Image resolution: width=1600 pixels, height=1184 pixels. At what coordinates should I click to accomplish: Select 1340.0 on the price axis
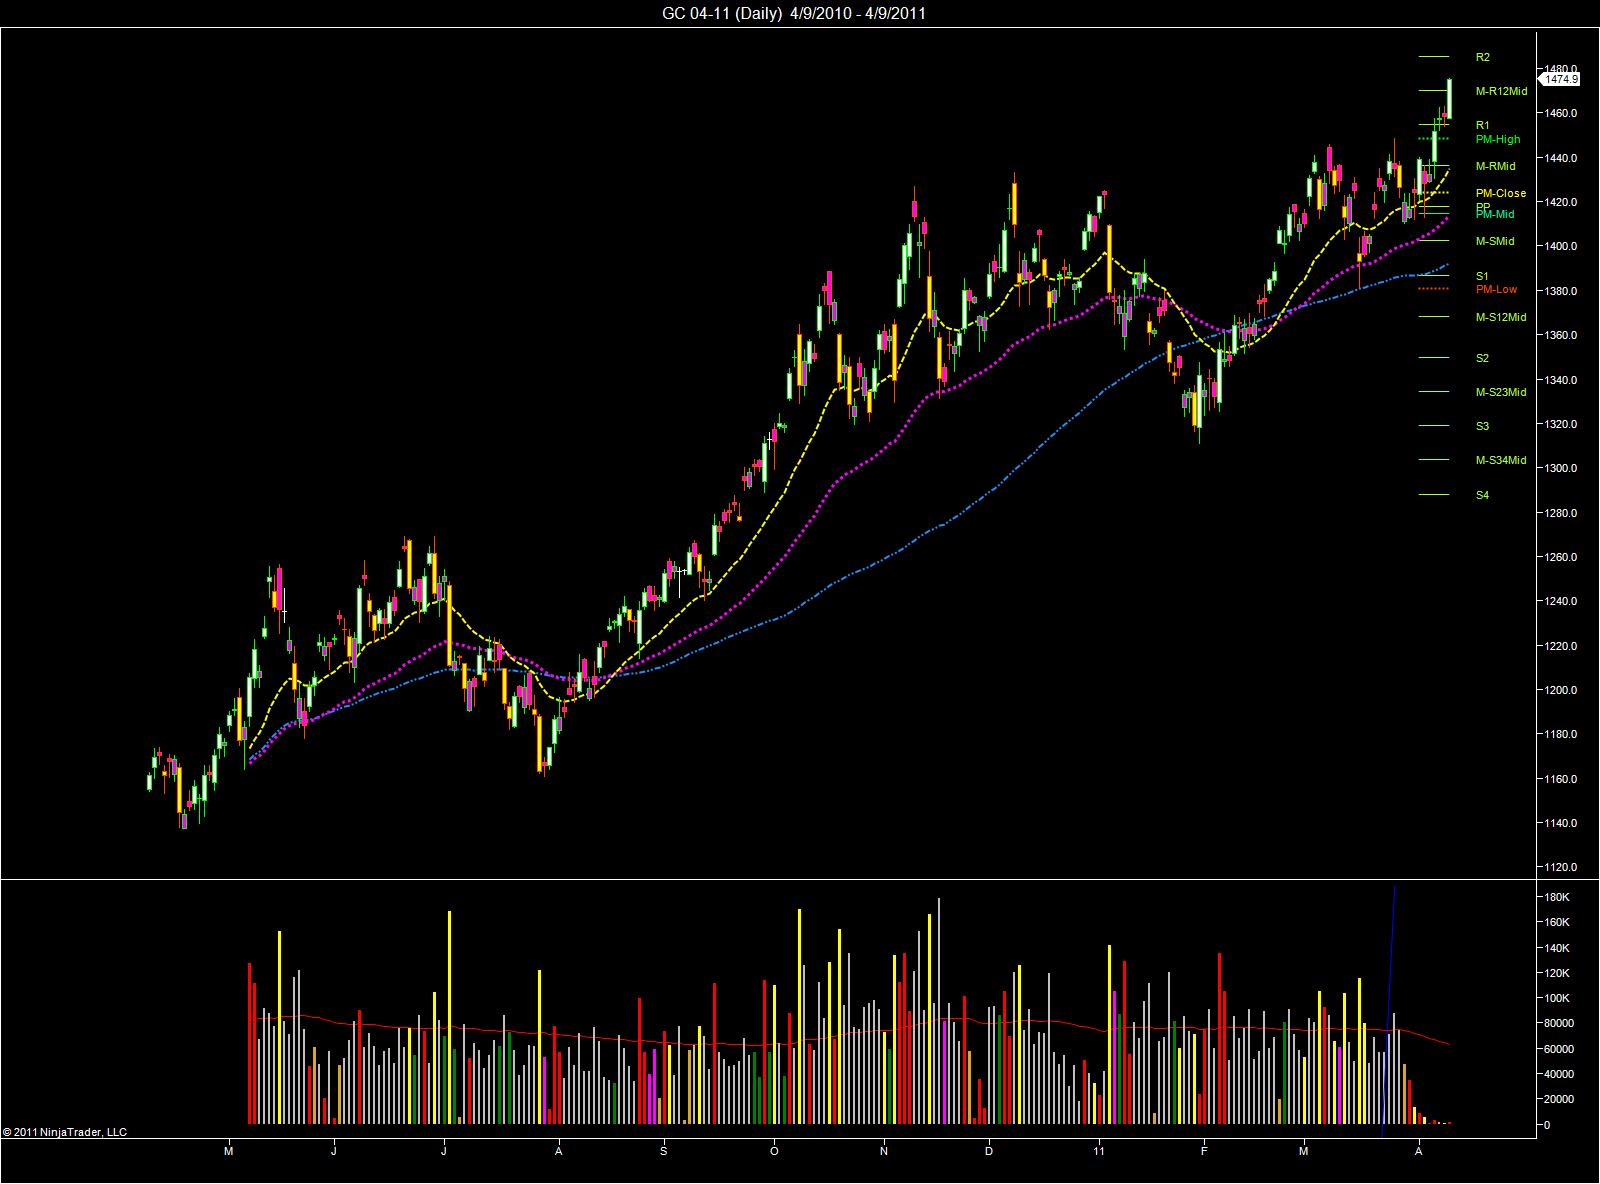click(x=1561, y=380)
